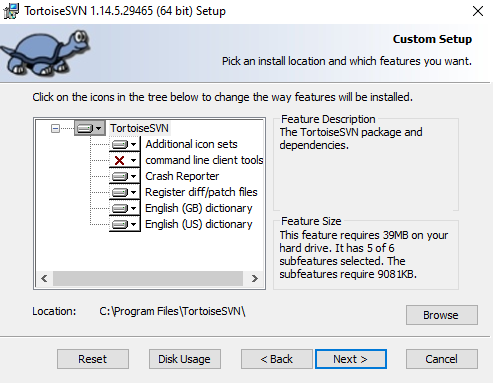Click the feature tree scrollbar left arrow
The width and height of the screenshot is (493, 383).
(44, 278)
